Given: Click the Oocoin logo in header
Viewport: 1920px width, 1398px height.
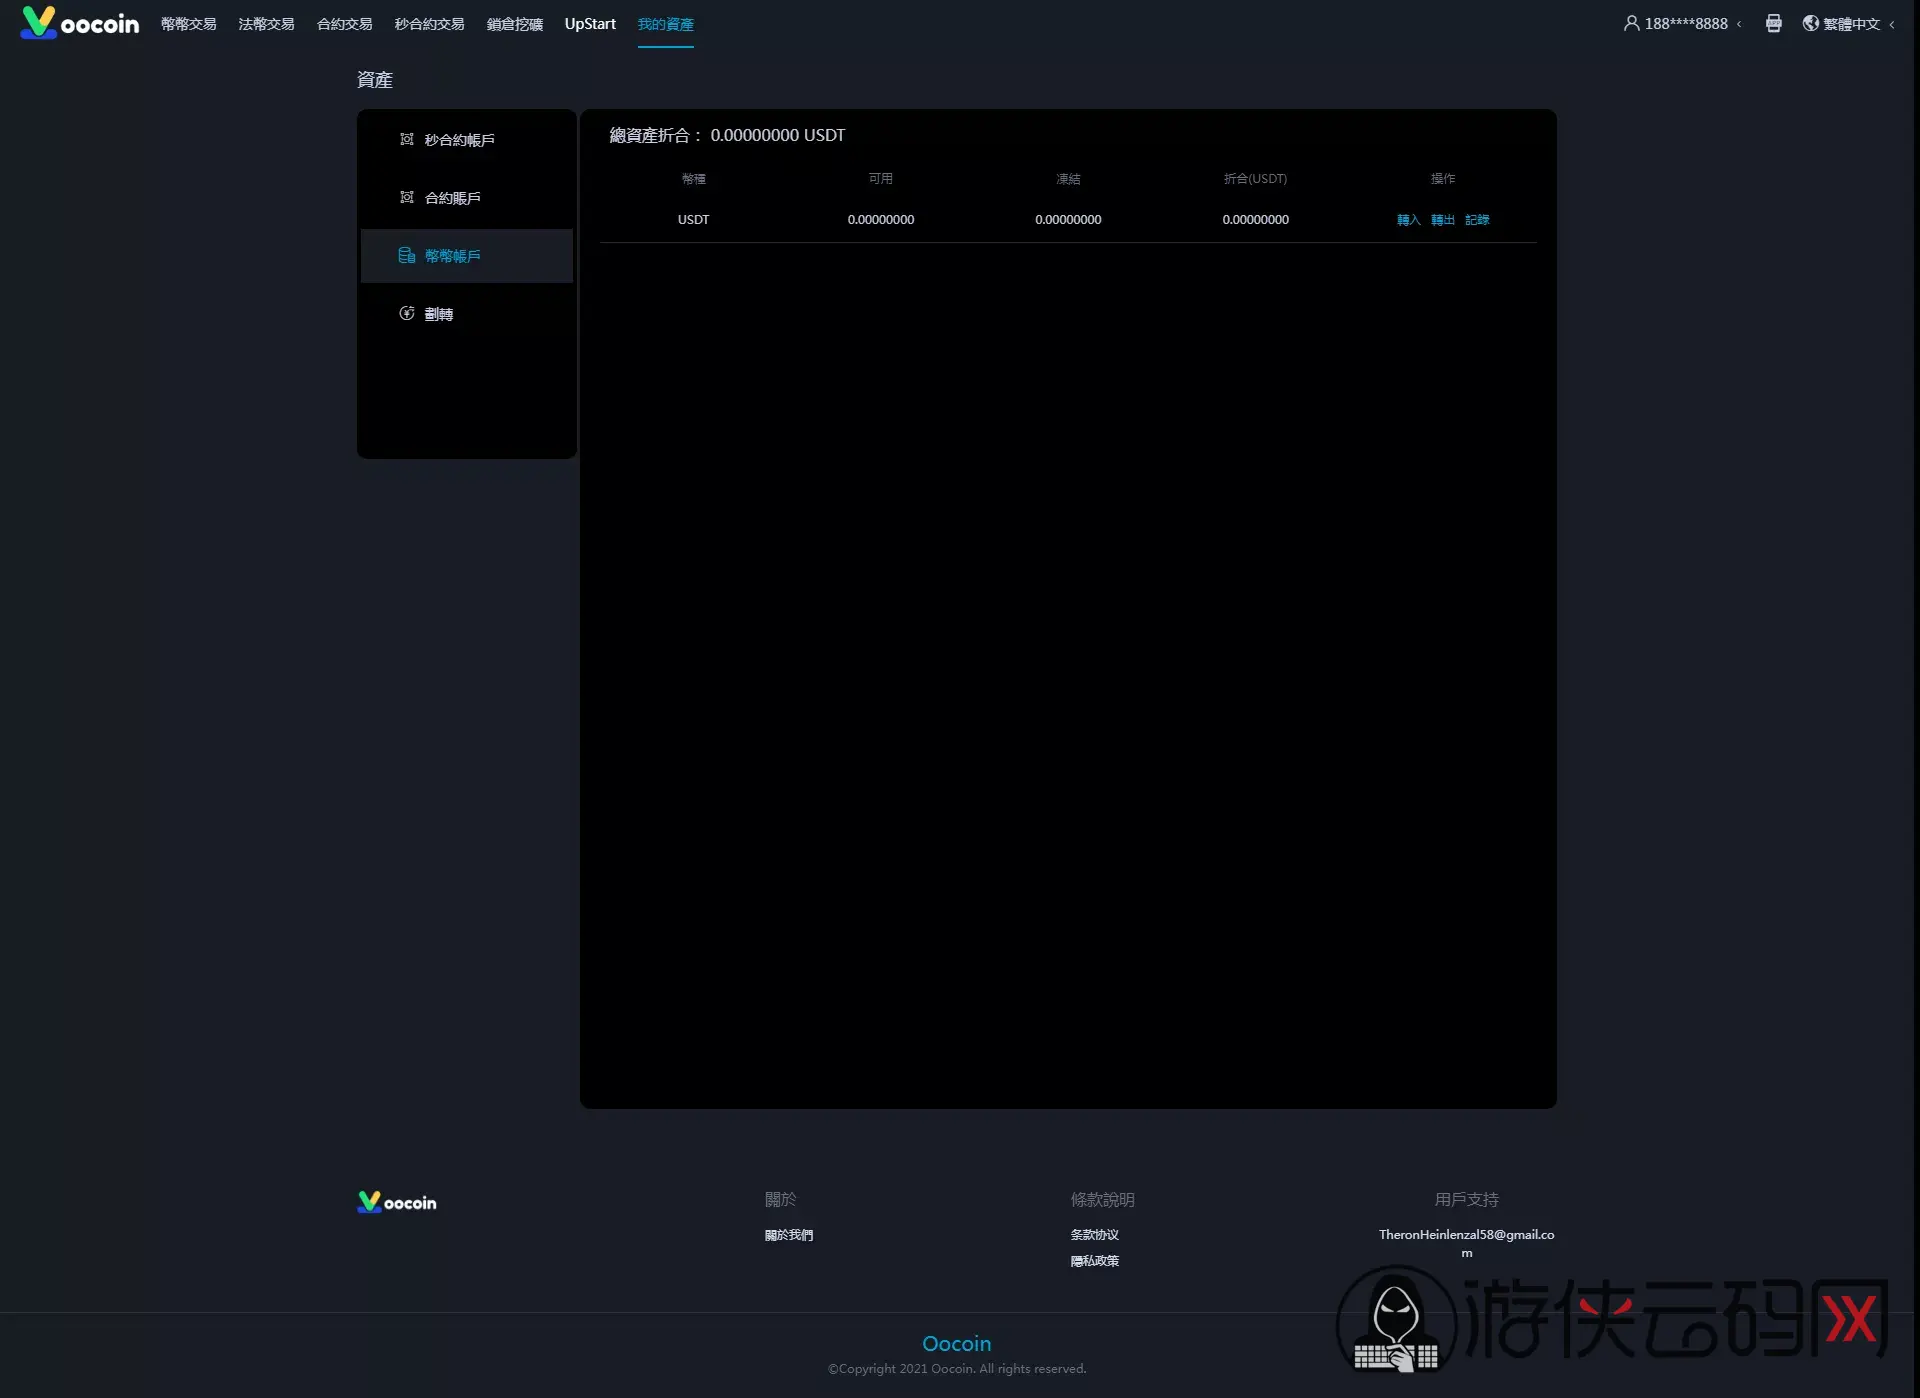Looking at the screenshot, I should pyautogui.click(x=80, y=22).
